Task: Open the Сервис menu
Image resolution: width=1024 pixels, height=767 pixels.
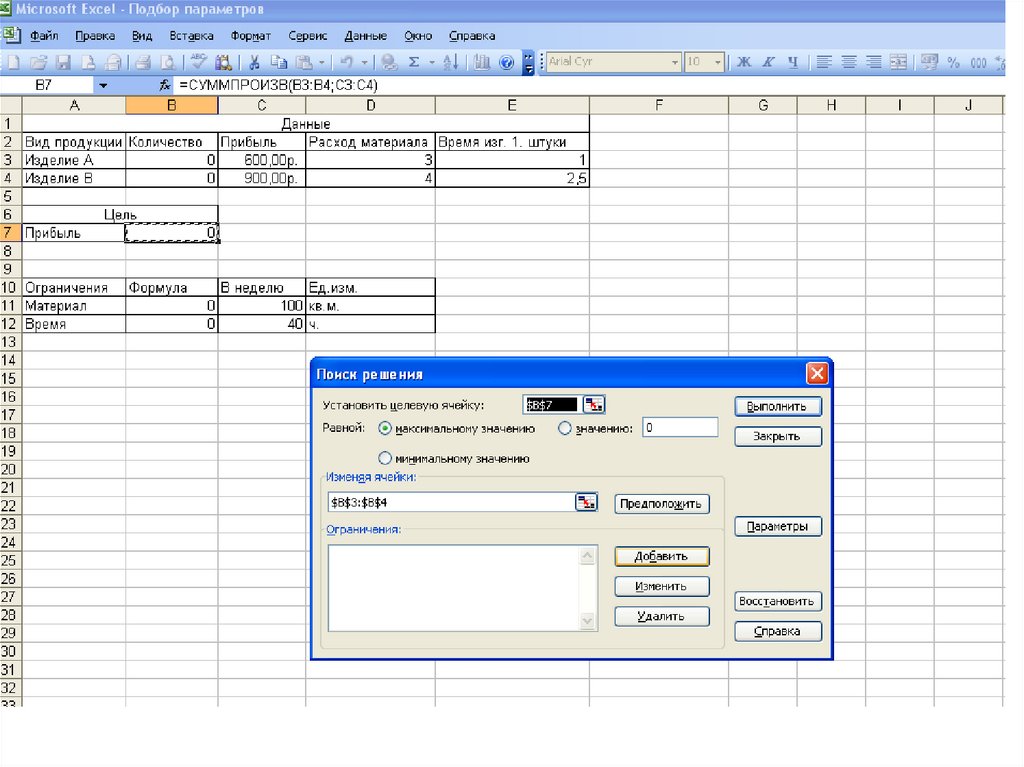Action: [307, 36]
